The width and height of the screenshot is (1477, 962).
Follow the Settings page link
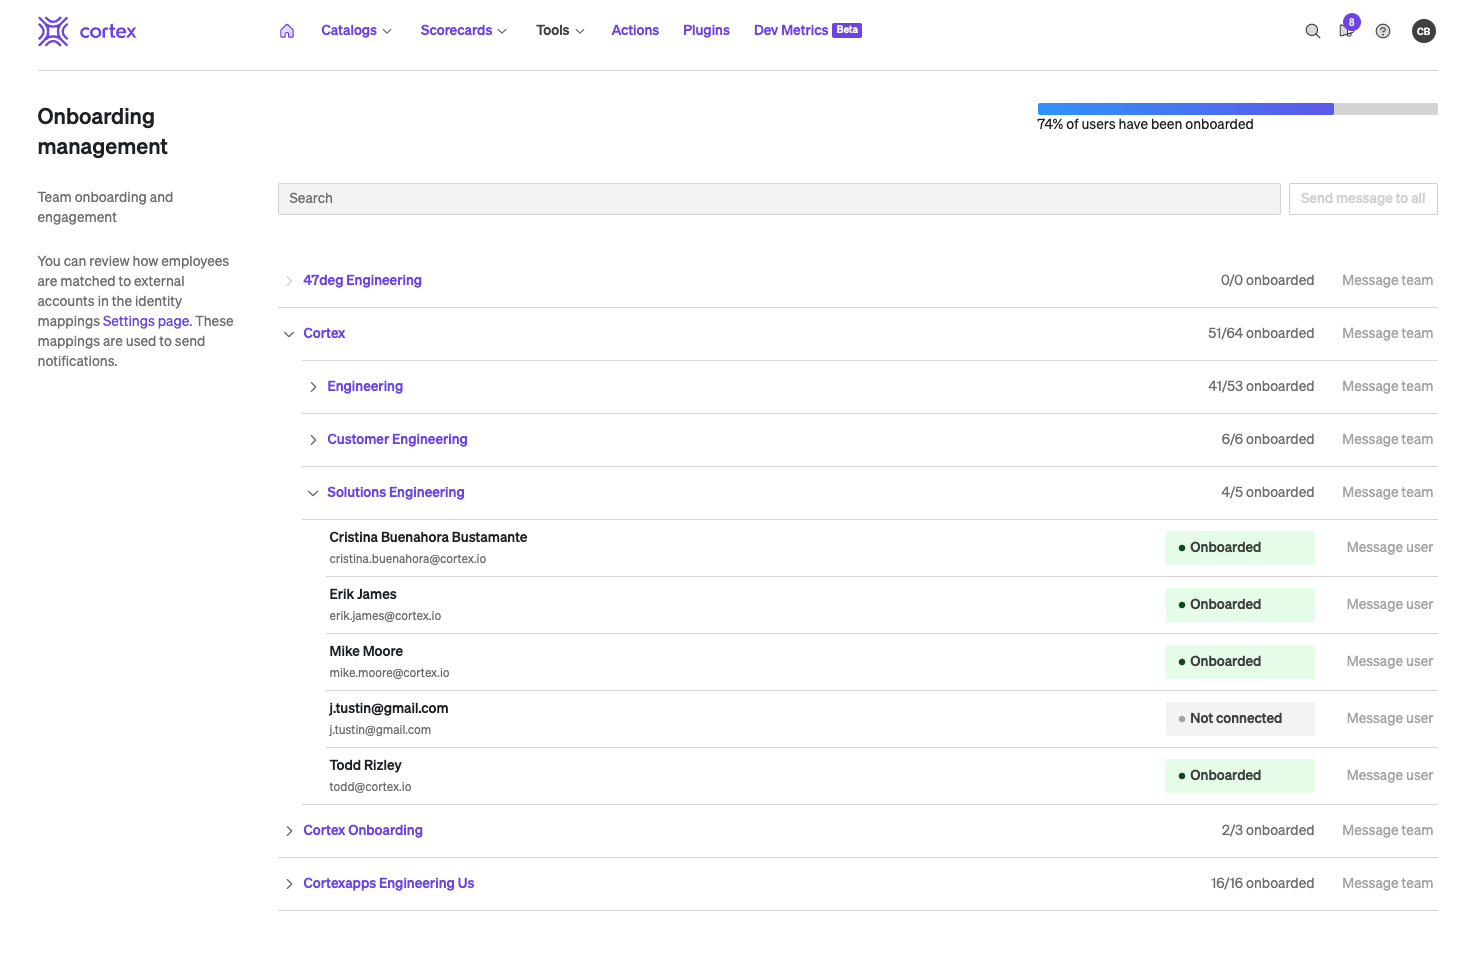tap(146, 321)
